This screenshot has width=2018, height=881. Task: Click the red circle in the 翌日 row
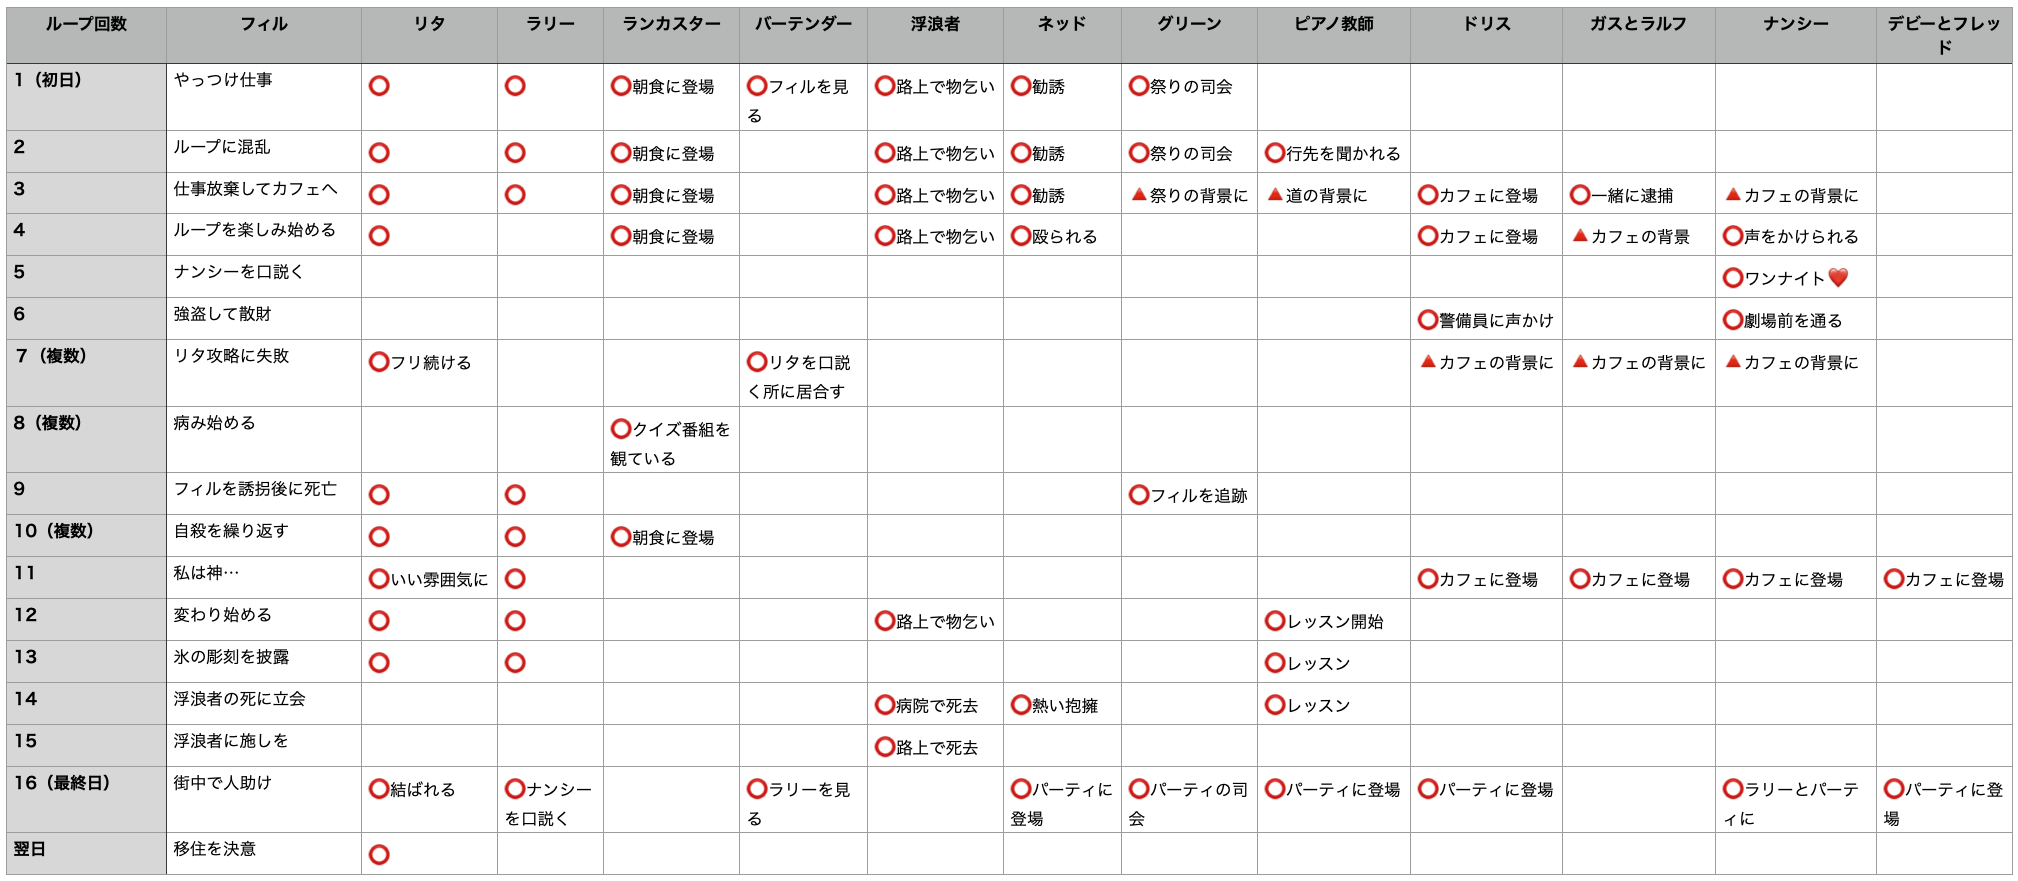coord(379,855)
